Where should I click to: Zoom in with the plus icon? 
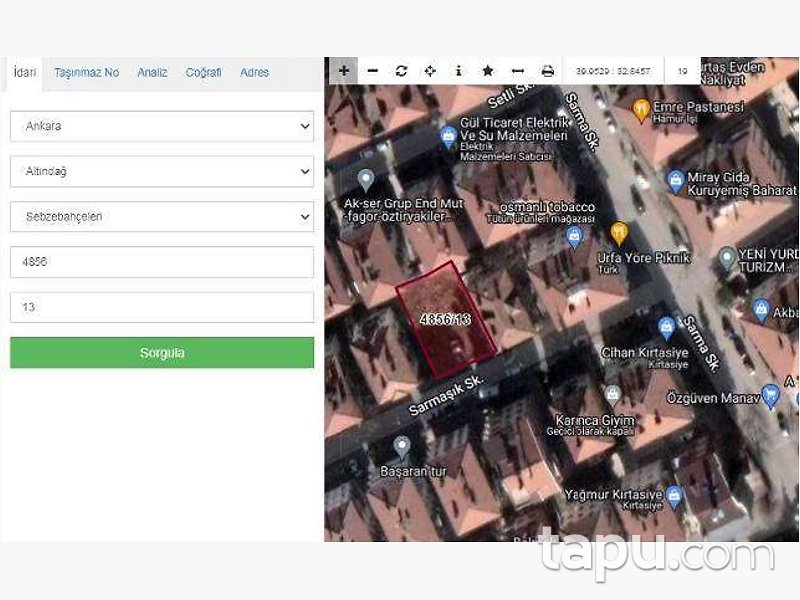coord(344,71)
